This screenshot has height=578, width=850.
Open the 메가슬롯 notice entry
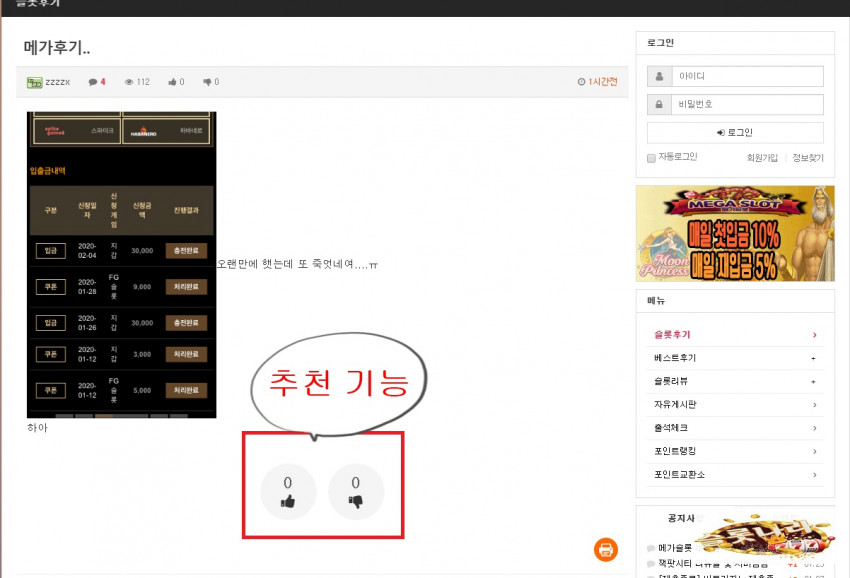675,548
